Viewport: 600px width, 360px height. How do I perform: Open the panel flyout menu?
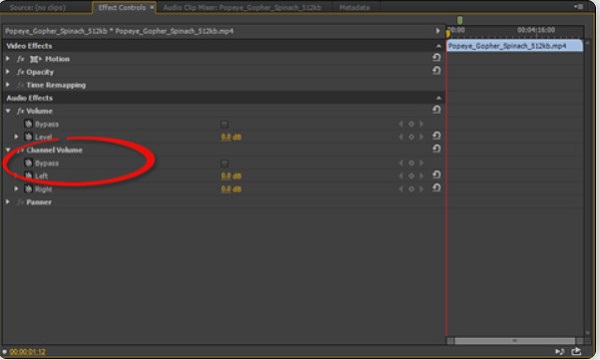[578, 7]
